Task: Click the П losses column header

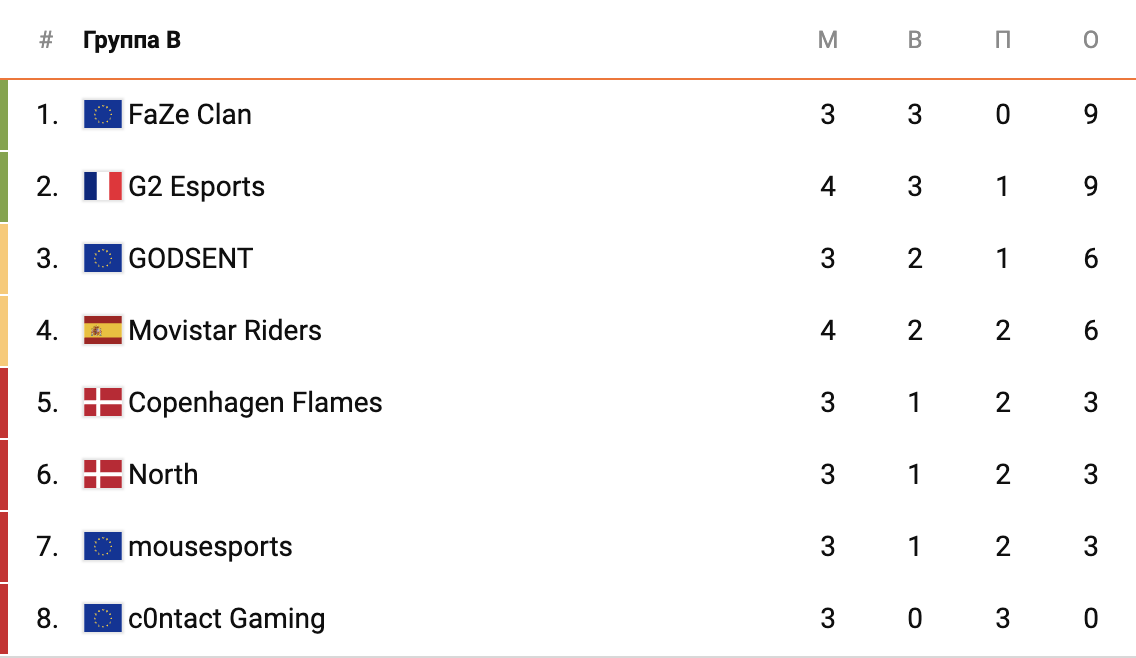Action: point(1003,40)
